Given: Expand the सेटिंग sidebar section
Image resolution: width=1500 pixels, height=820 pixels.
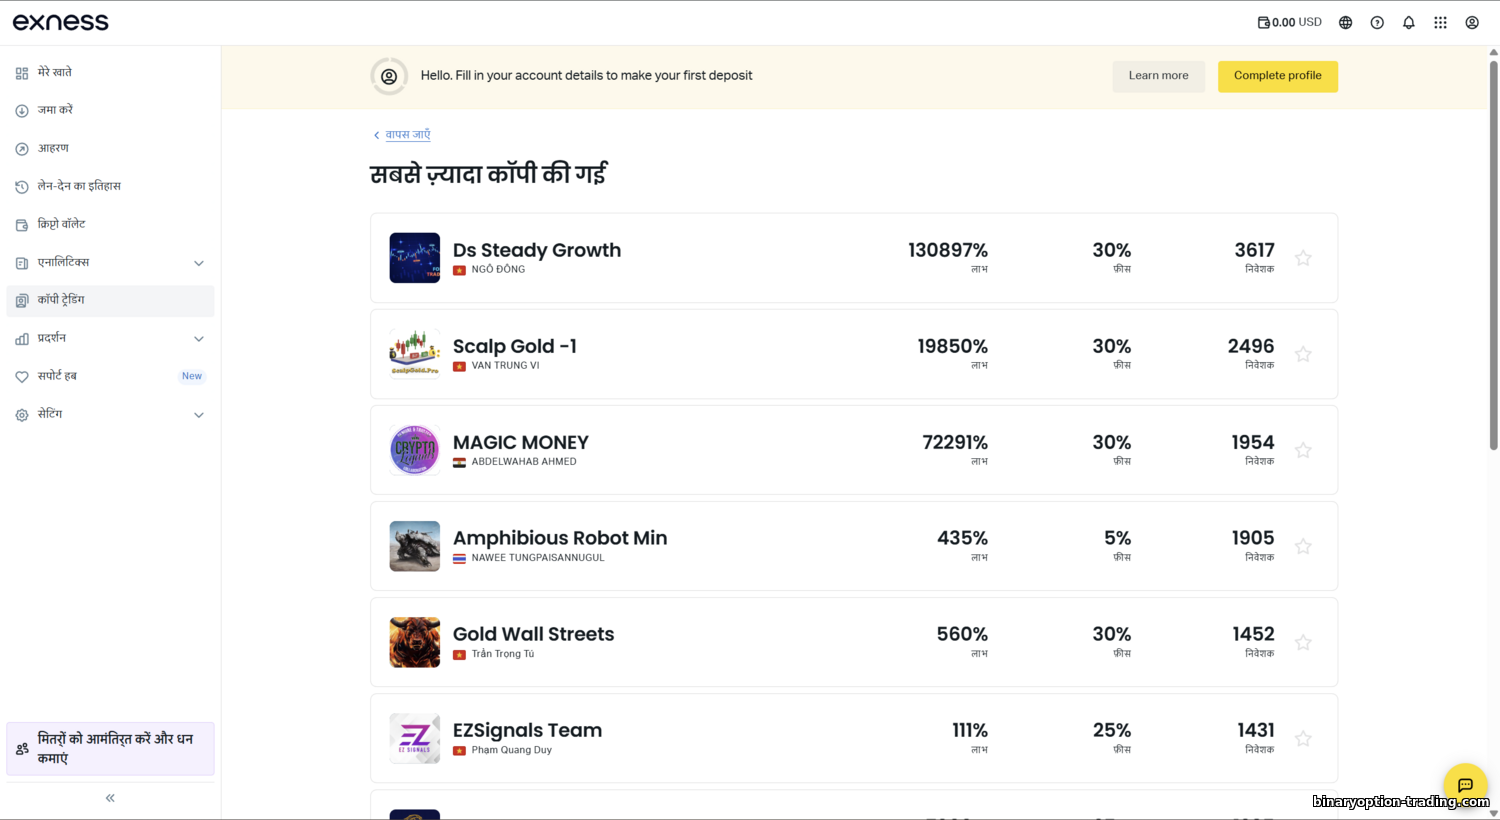Looking at the screenshot, I should [198, 415].
